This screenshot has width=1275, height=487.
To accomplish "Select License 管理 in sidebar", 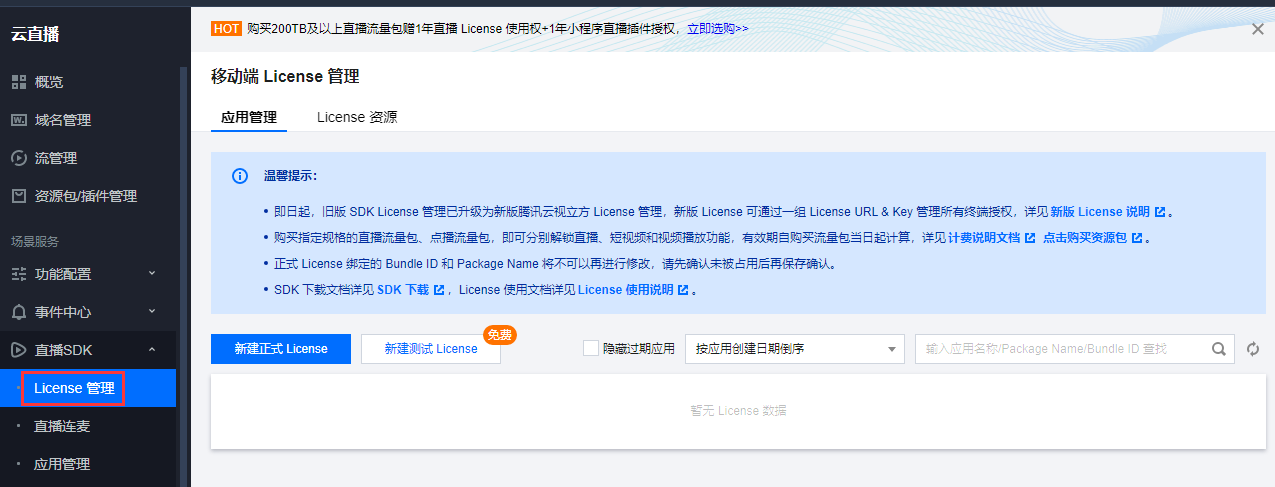I will pyautogui.click(x=88, y=388).
